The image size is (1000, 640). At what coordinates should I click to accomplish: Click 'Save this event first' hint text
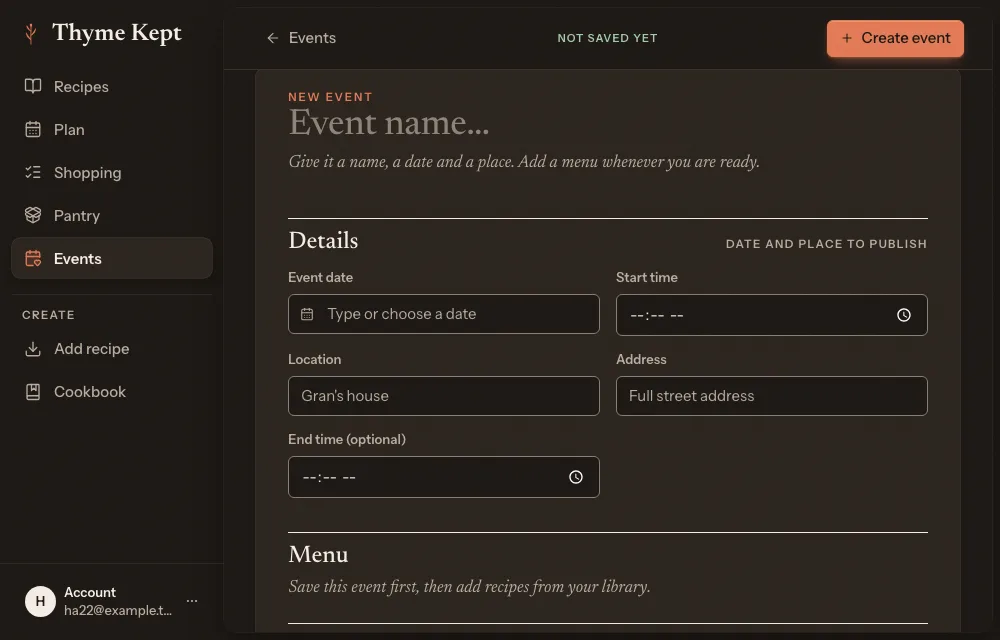coord(469,586)
